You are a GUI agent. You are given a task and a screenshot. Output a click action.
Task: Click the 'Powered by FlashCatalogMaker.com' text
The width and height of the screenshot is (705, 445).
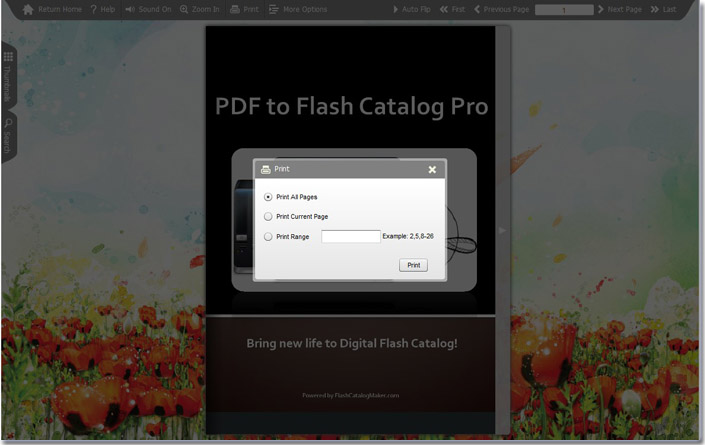click(351, 396)
